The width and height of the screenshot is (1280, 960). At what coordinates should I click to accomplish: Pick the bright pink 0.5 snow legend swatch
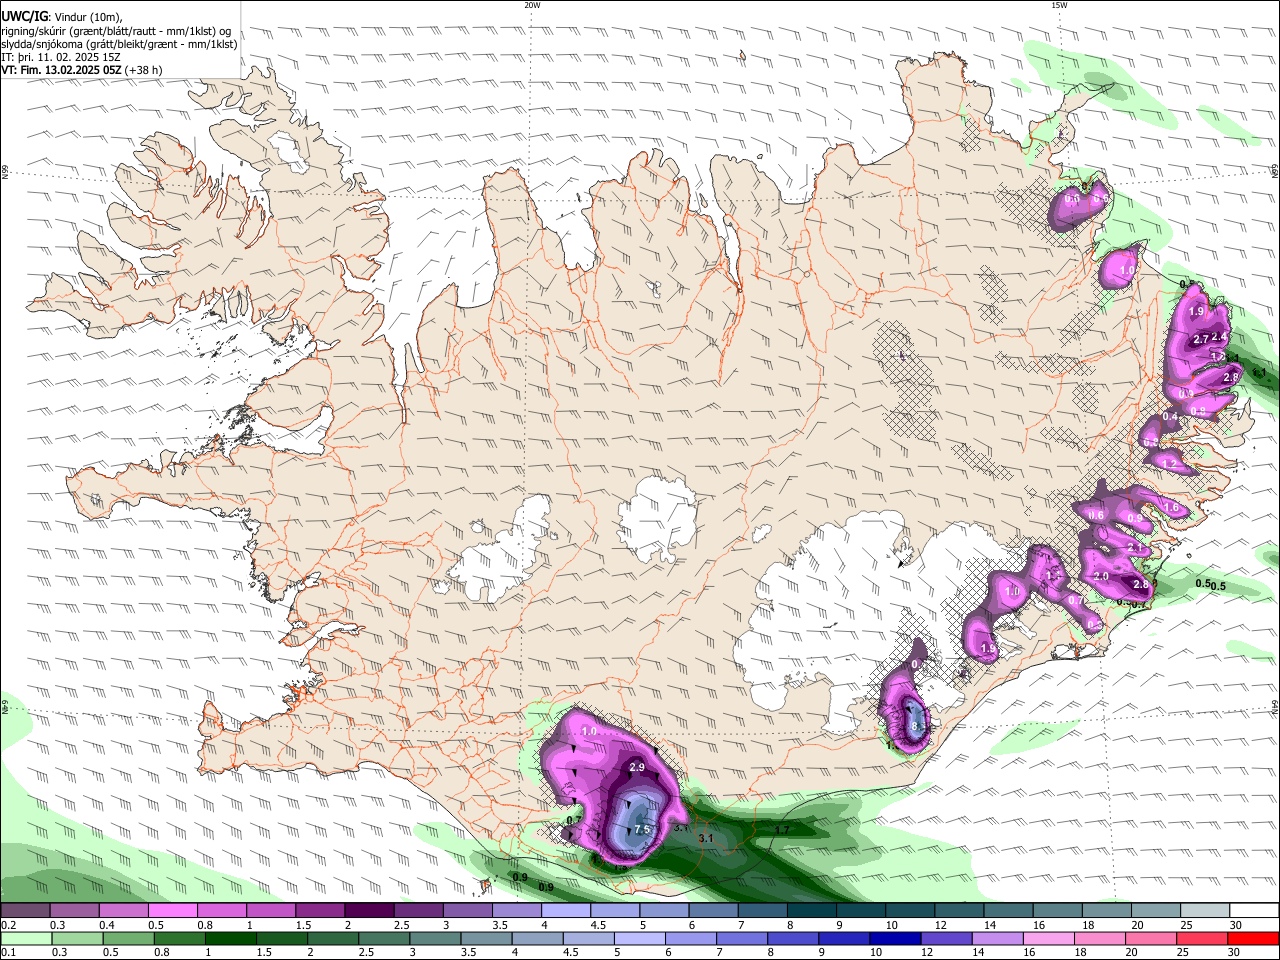click(x=172, y=911)
